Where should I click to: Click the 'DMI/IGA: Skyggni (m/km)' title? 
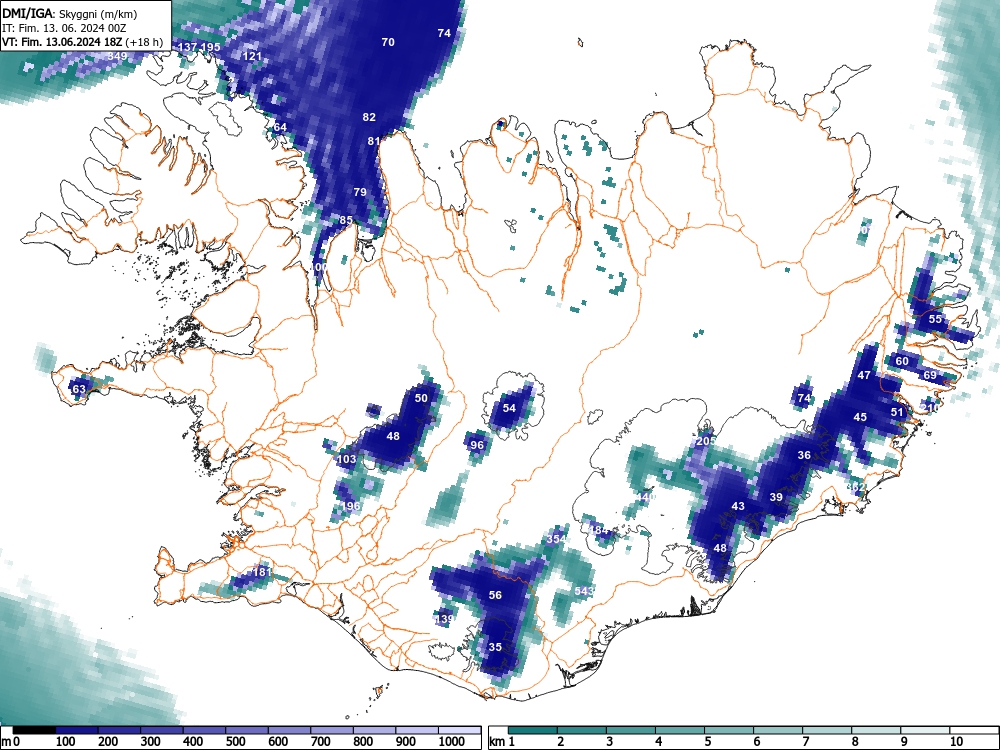pos(70,14)
